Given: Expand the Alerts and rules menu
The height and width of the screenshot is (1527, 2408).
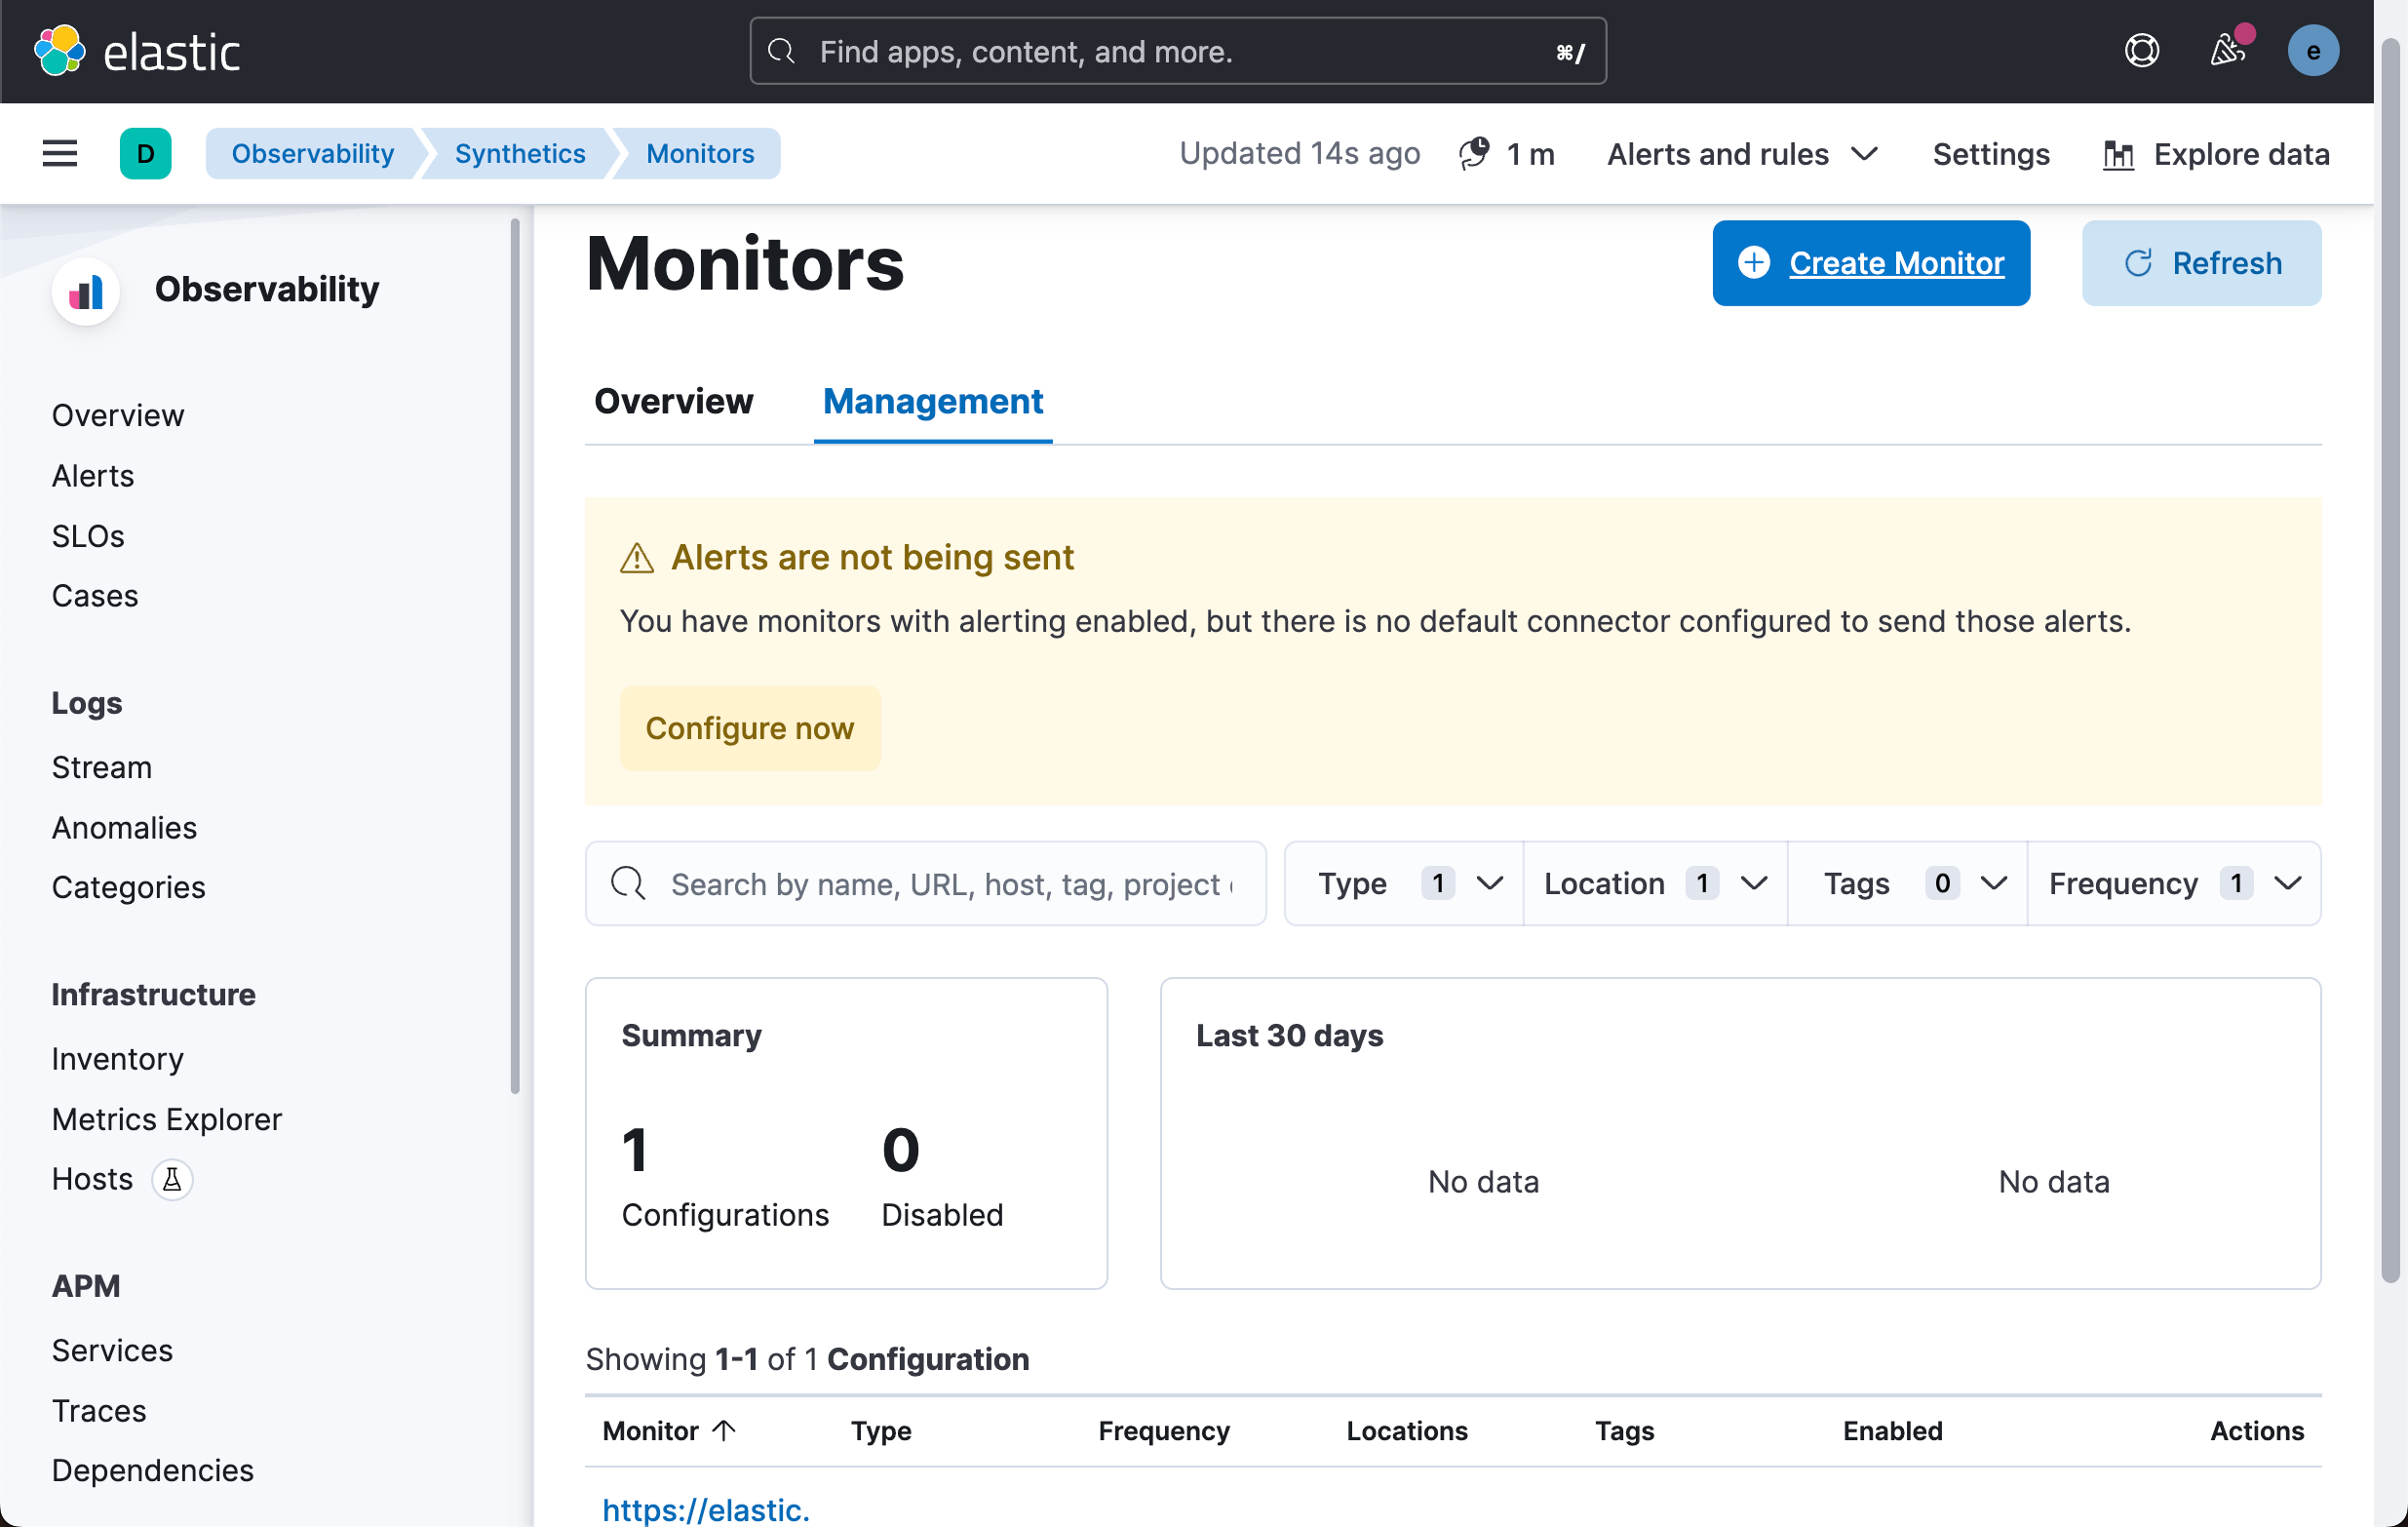Looking at the screenshot, I should pyautogui.click(x=1742, y=154).
